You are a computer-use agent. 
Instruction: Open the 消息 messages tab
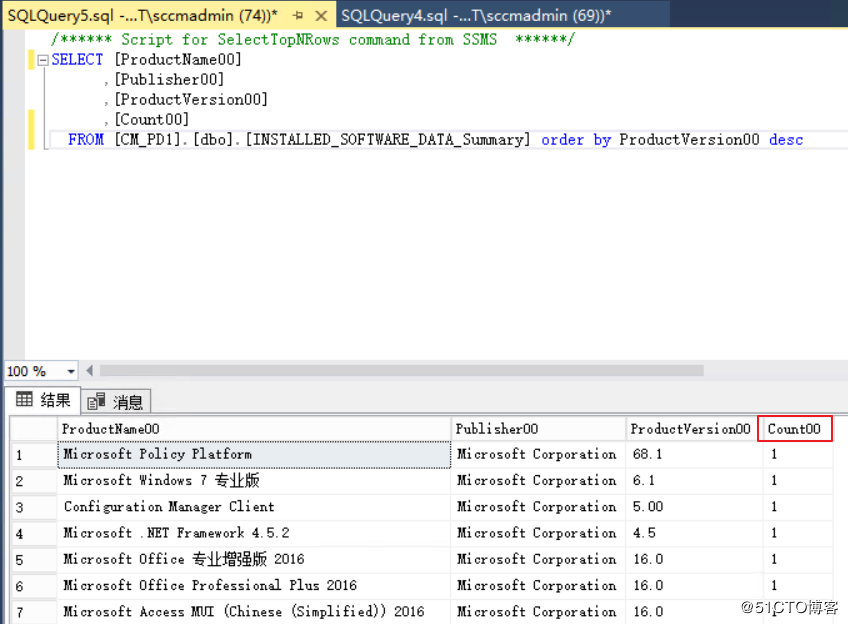click(x=115, y=402)
